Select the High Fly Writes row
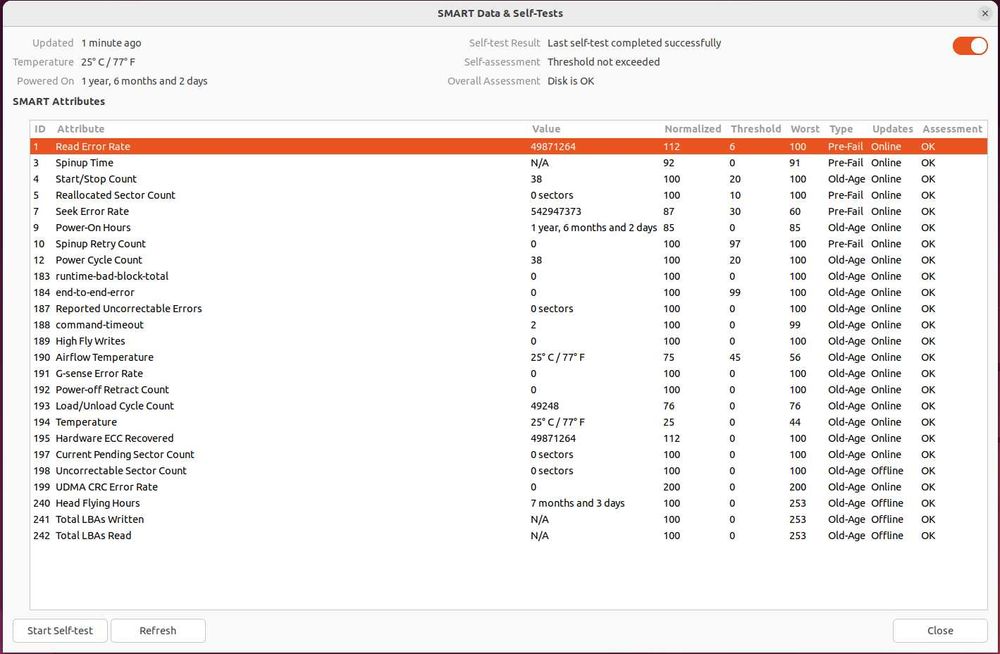Image resolution: width=1000 pixels, height=654 pixels. [508, 341]
